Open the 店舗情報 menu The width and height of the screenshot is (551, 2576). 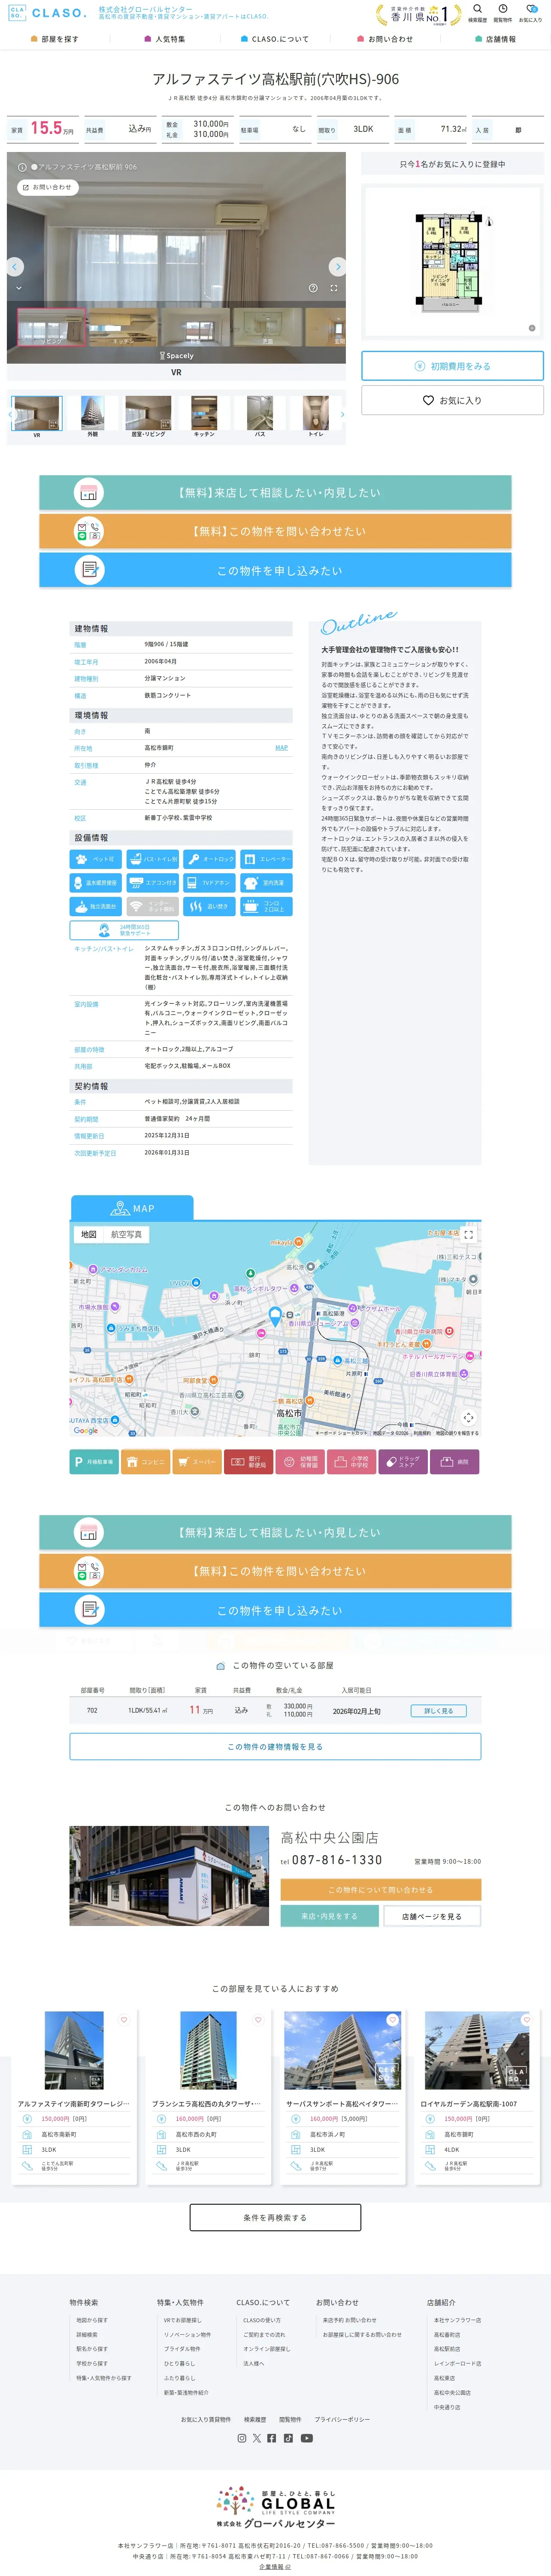[x=496, y=39]
